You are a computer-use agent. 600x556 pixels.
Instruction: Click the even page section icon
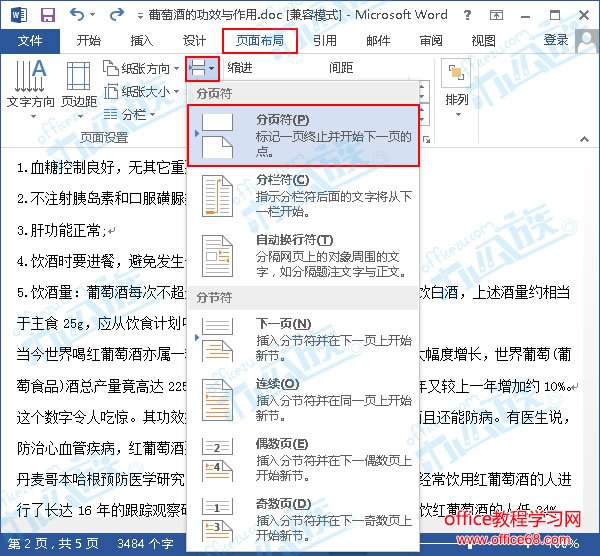tap(217, 460)
